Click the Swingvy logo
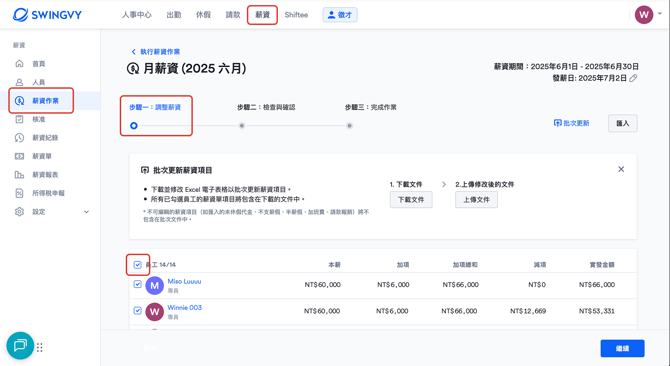The image size is (670, 366). pos(47,15)
